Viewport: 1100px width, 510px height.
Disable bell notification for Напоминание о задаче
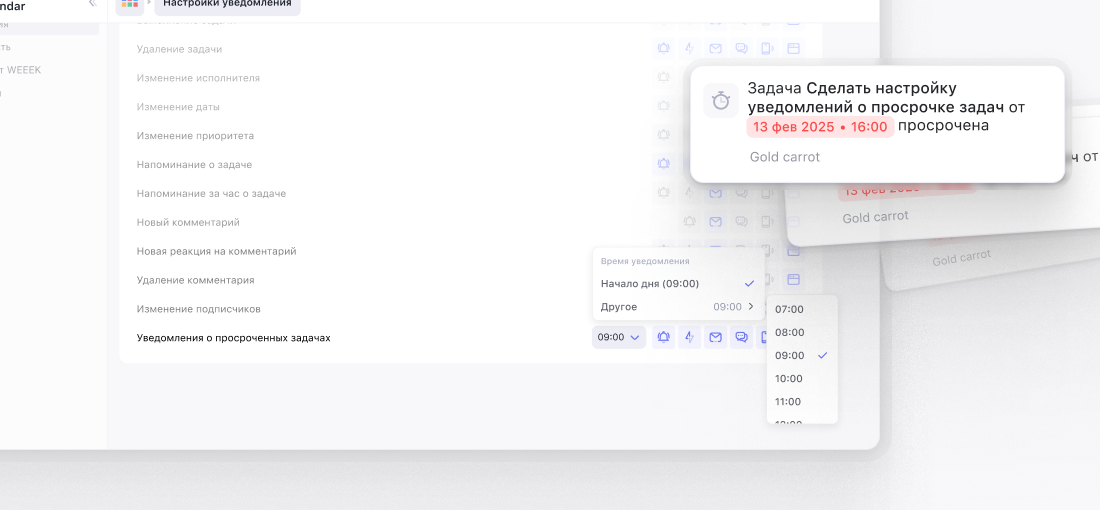(x=664, y=163)
